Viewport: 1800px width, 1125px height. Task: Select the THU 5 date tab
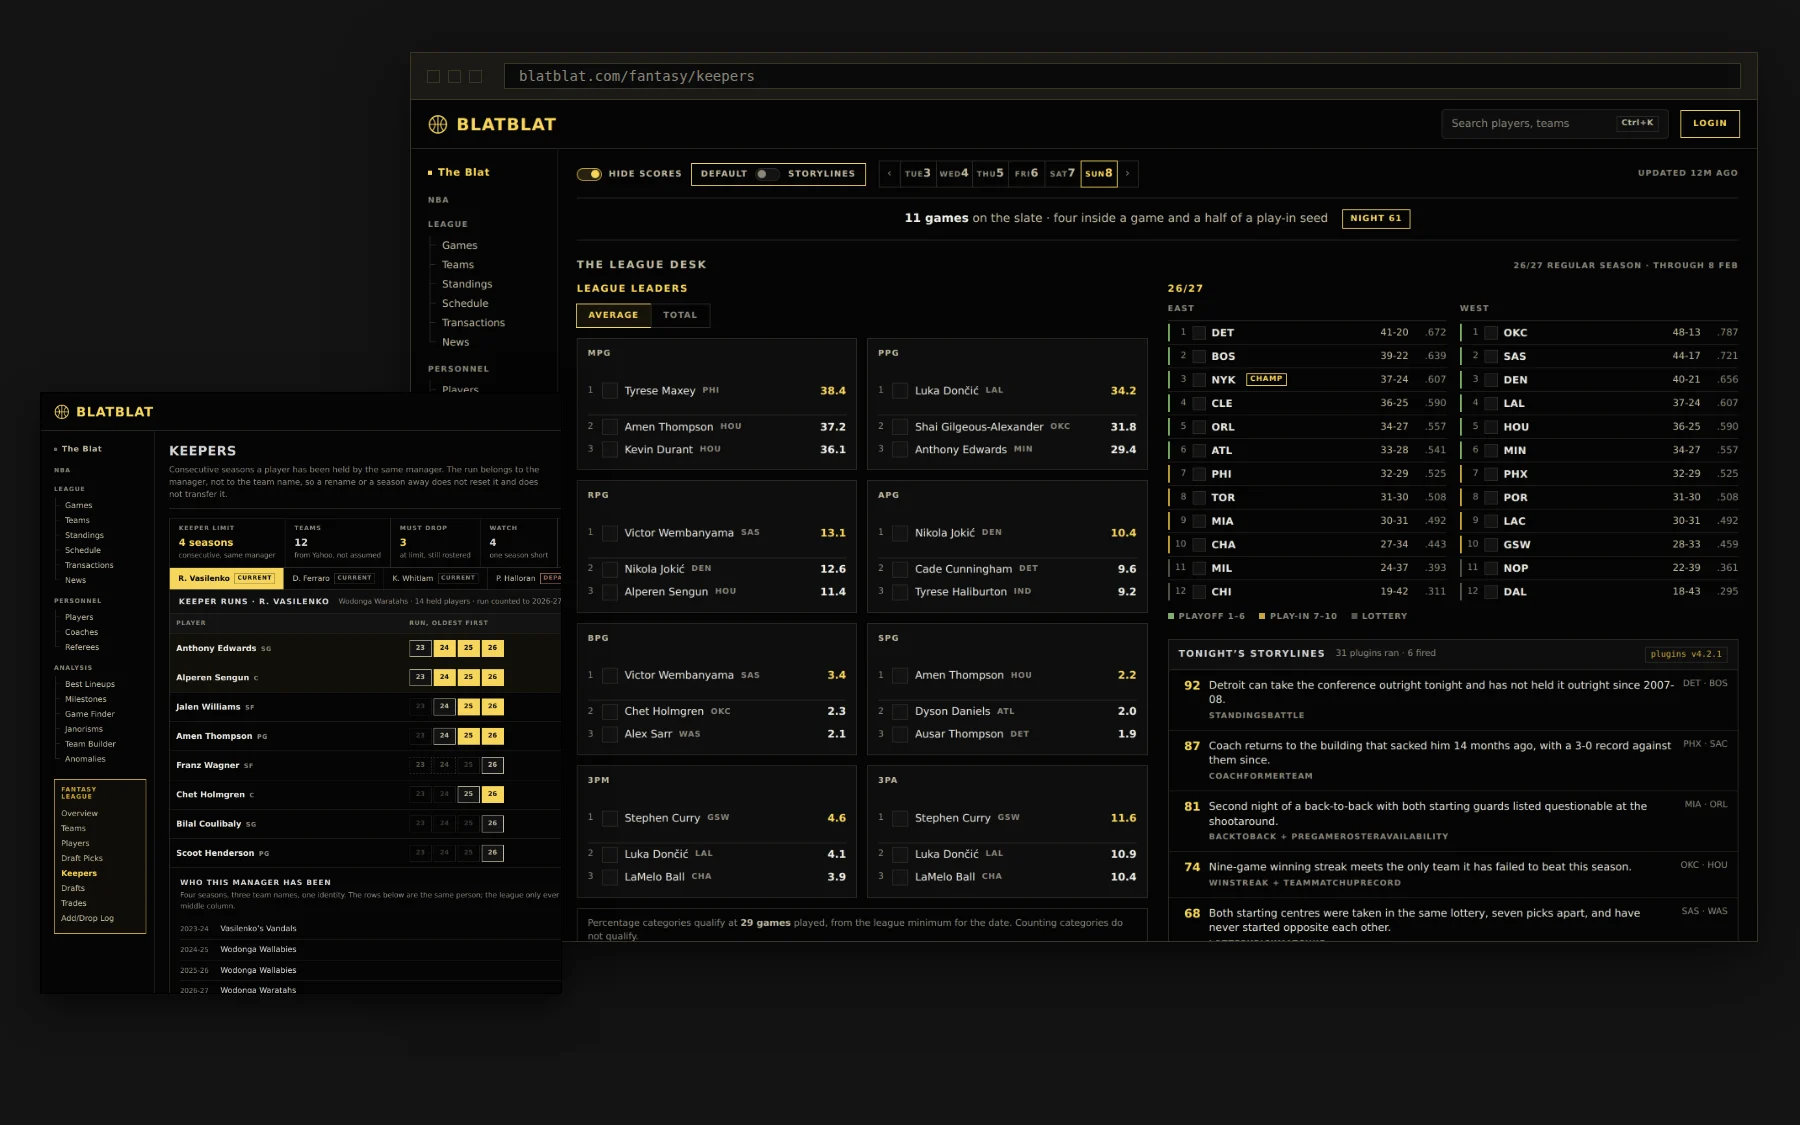(x=990, y=174)
